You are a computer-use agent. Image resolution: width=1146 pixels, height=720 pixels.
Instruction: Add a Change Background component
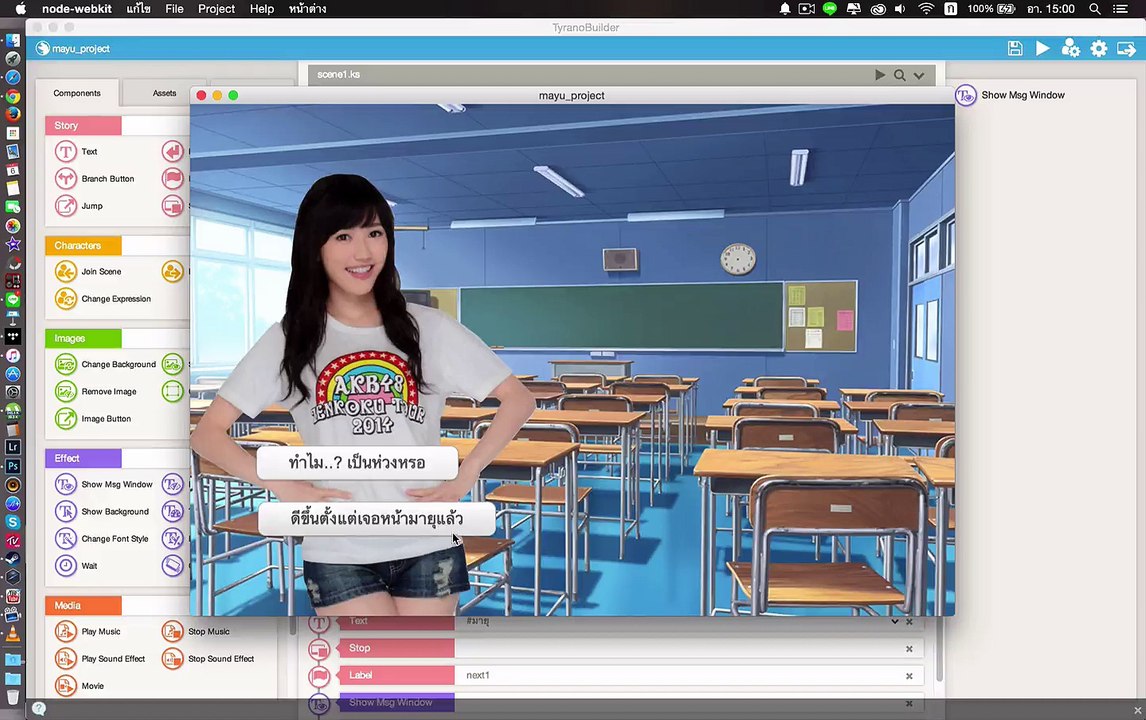coord(105,364)
